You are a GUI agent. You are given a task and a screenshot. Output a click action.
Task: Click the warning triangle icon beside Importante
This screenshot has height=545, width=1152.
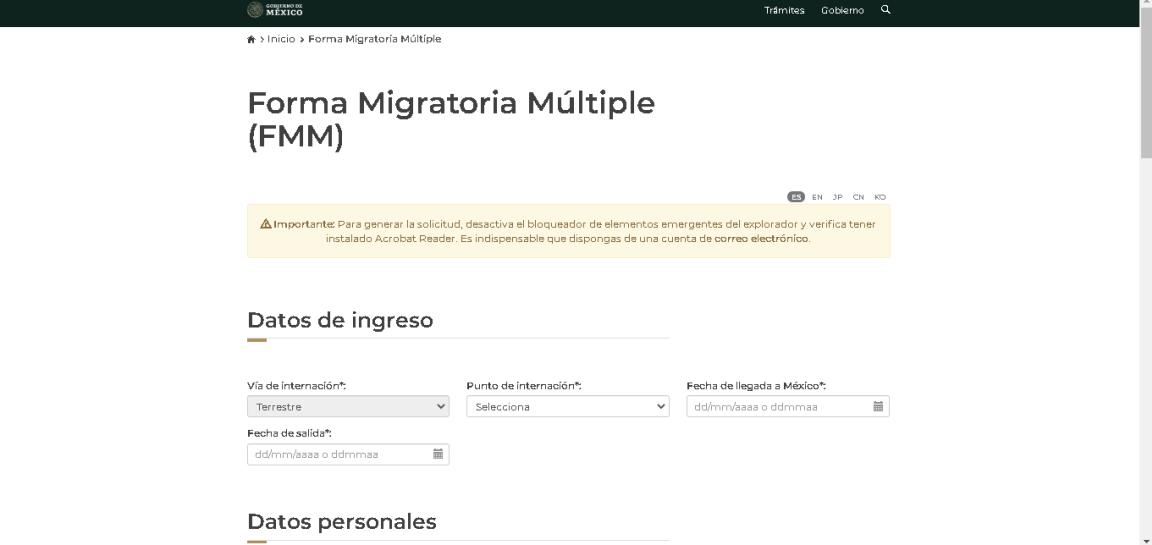click(265, 224)
